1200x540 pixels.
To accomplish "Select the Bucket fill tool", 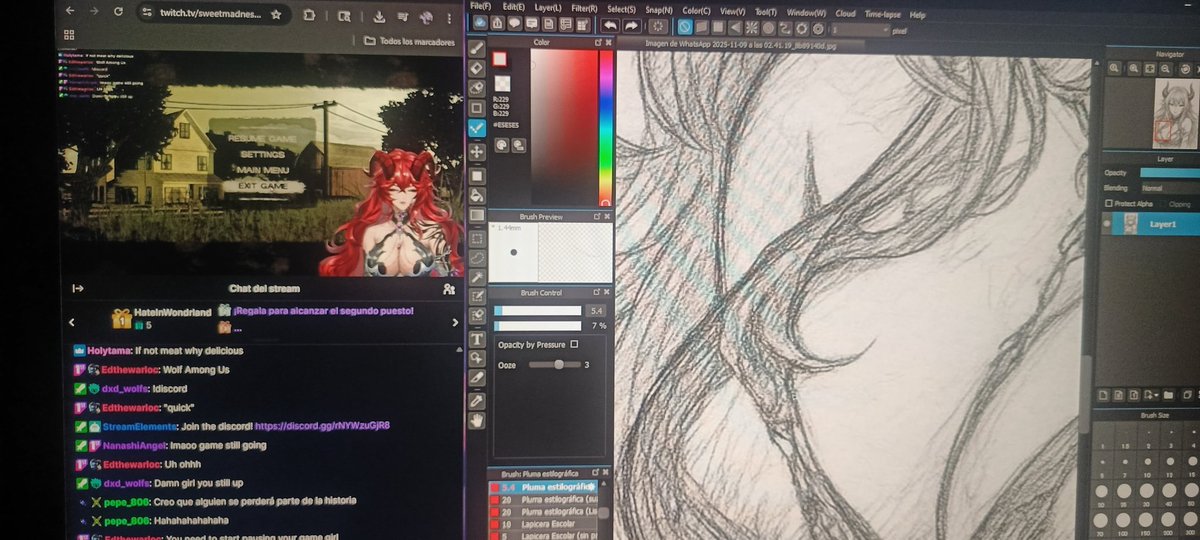I will click(477, 196).
